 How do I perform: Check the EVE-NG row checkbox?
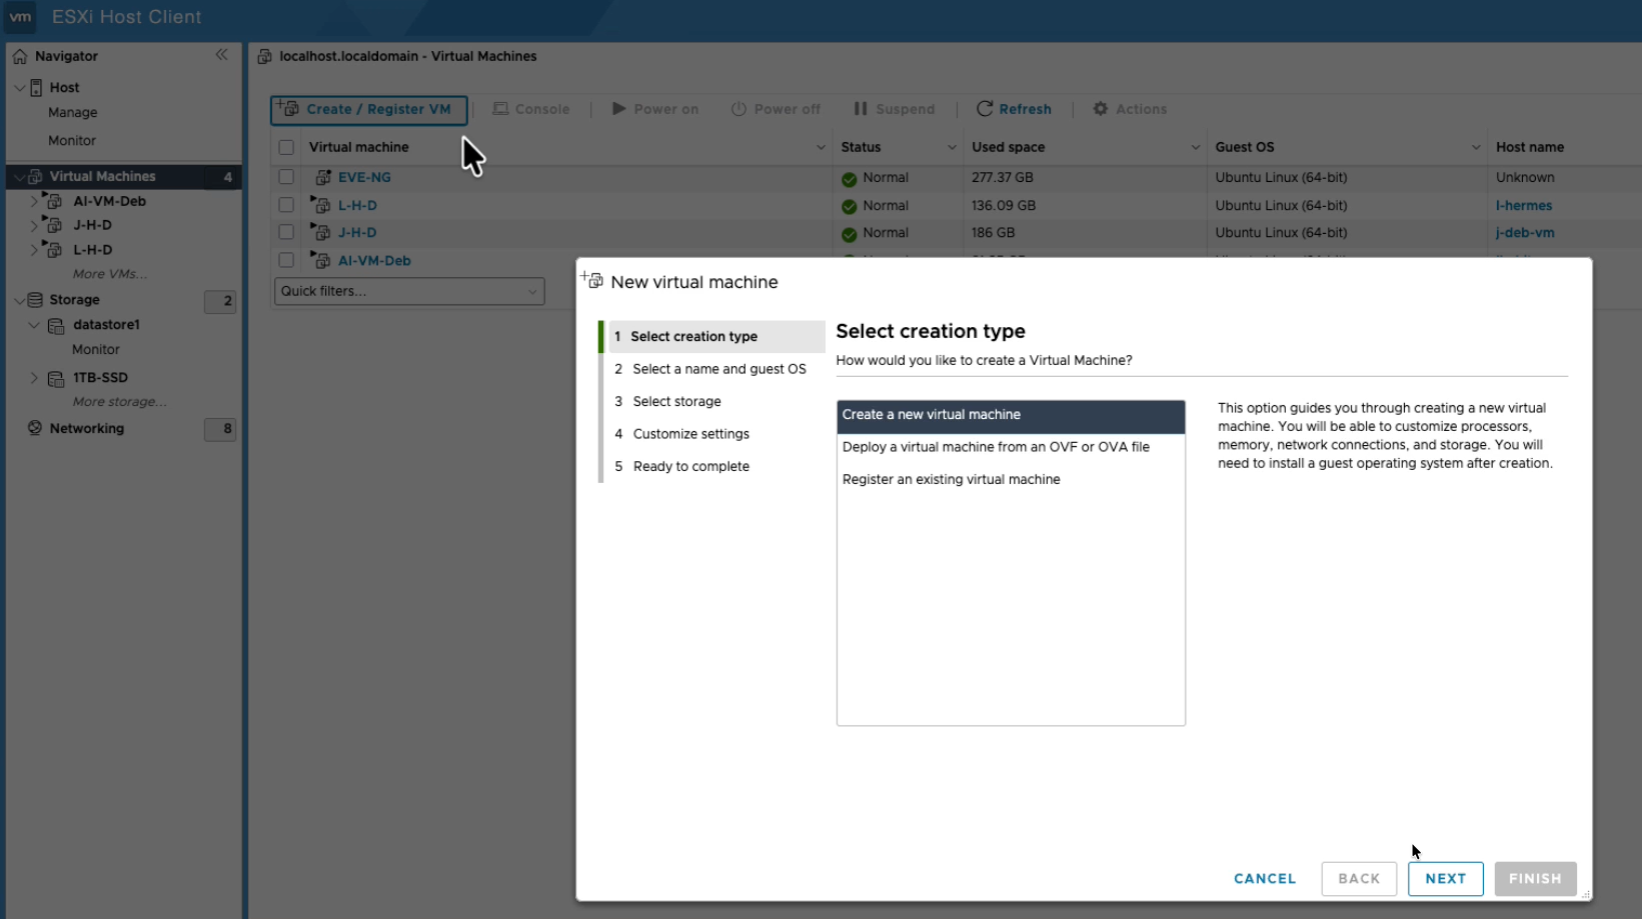[286, 177]
